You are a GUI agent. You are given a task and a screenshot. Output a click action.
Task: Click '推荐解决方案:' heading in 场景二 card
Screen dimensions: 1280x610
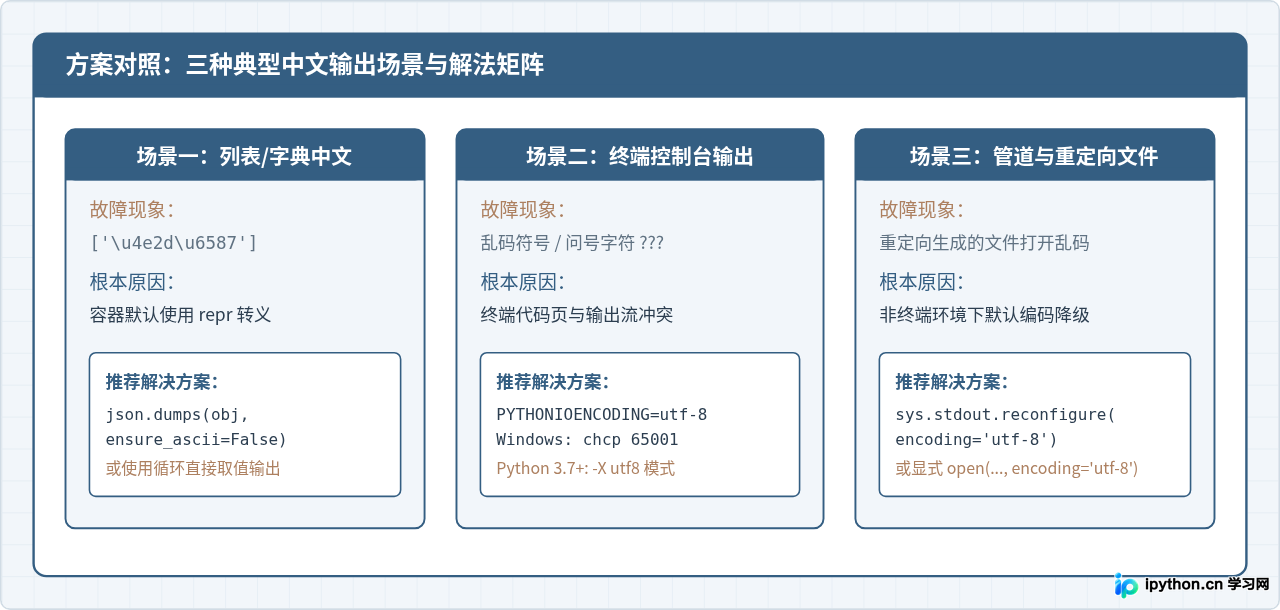[553, 382]
